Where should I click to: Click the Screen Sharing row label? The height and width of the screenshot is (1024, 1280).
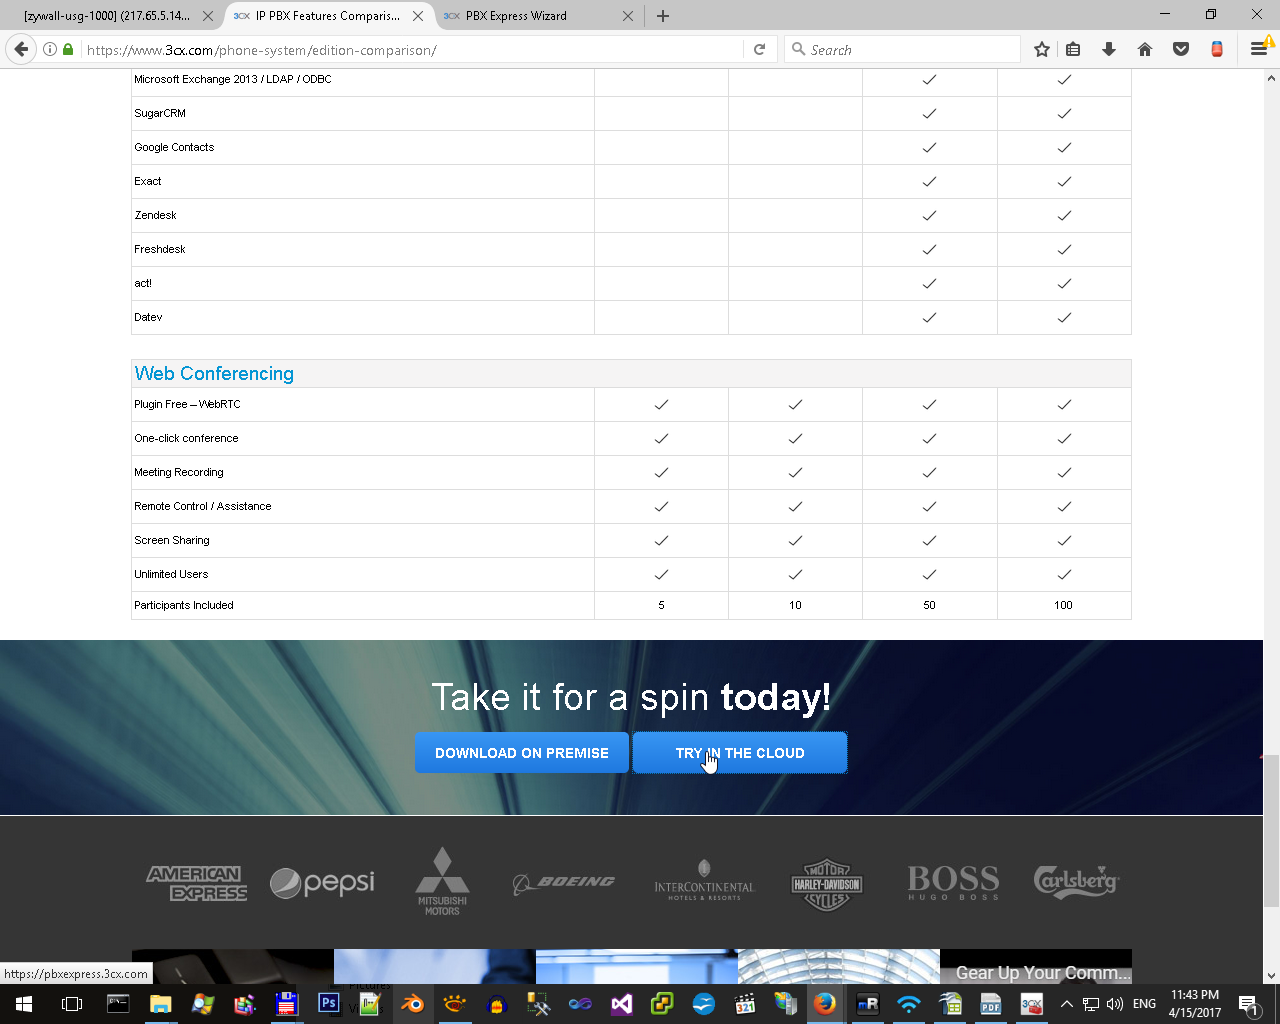[x=172, y=540]
